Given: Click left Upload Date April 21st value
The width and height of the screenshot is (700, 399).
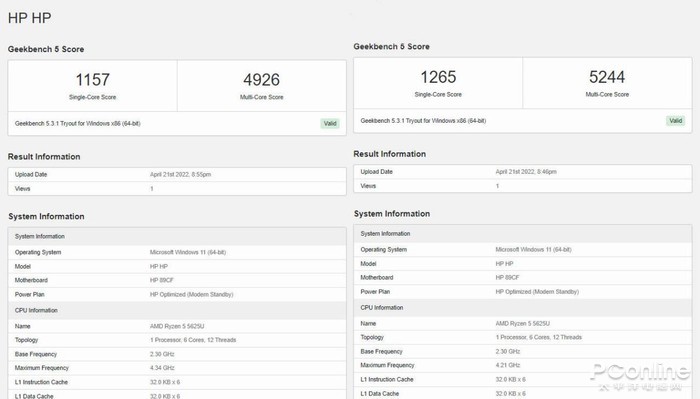Looking at the screenshot, I should [x=180, y=175].
